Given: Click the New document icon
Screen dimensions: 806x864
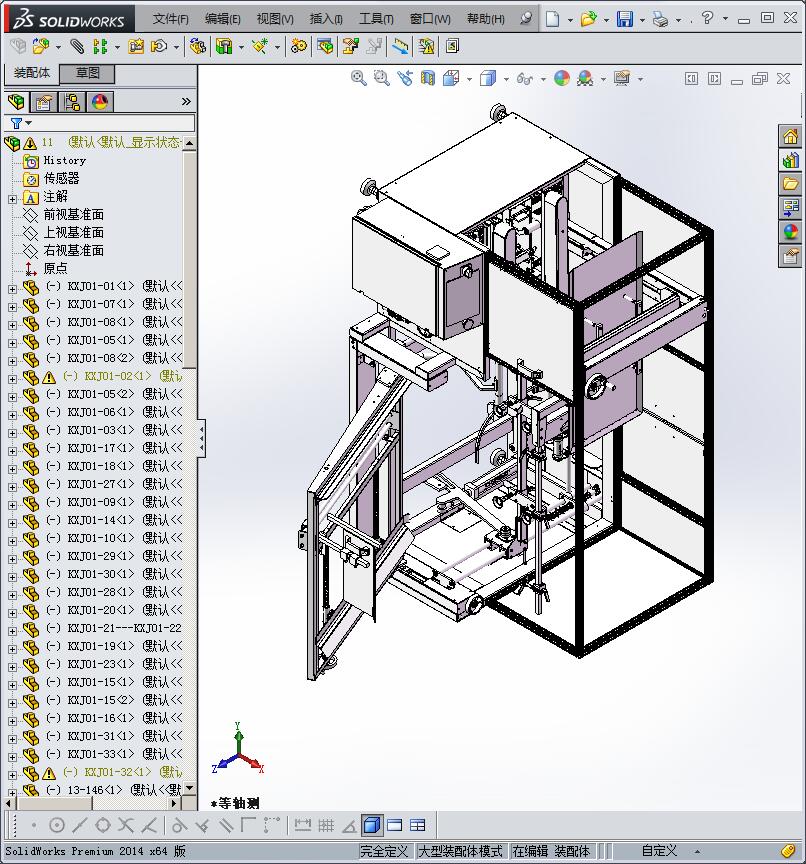Looking at the screenshot, I should pos(552,19).
